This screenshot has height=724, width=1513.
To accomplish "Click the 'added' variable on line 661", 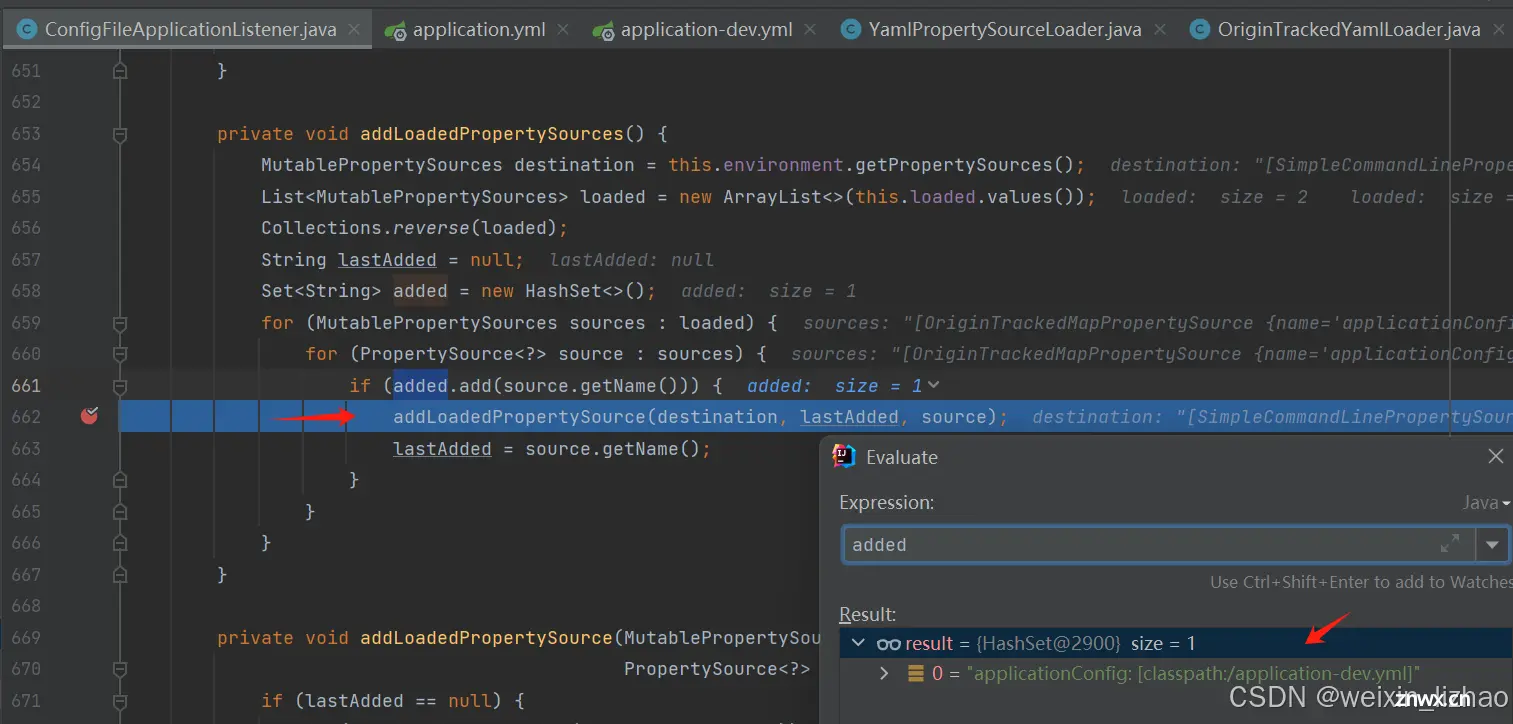I will [x=420, y=385].
